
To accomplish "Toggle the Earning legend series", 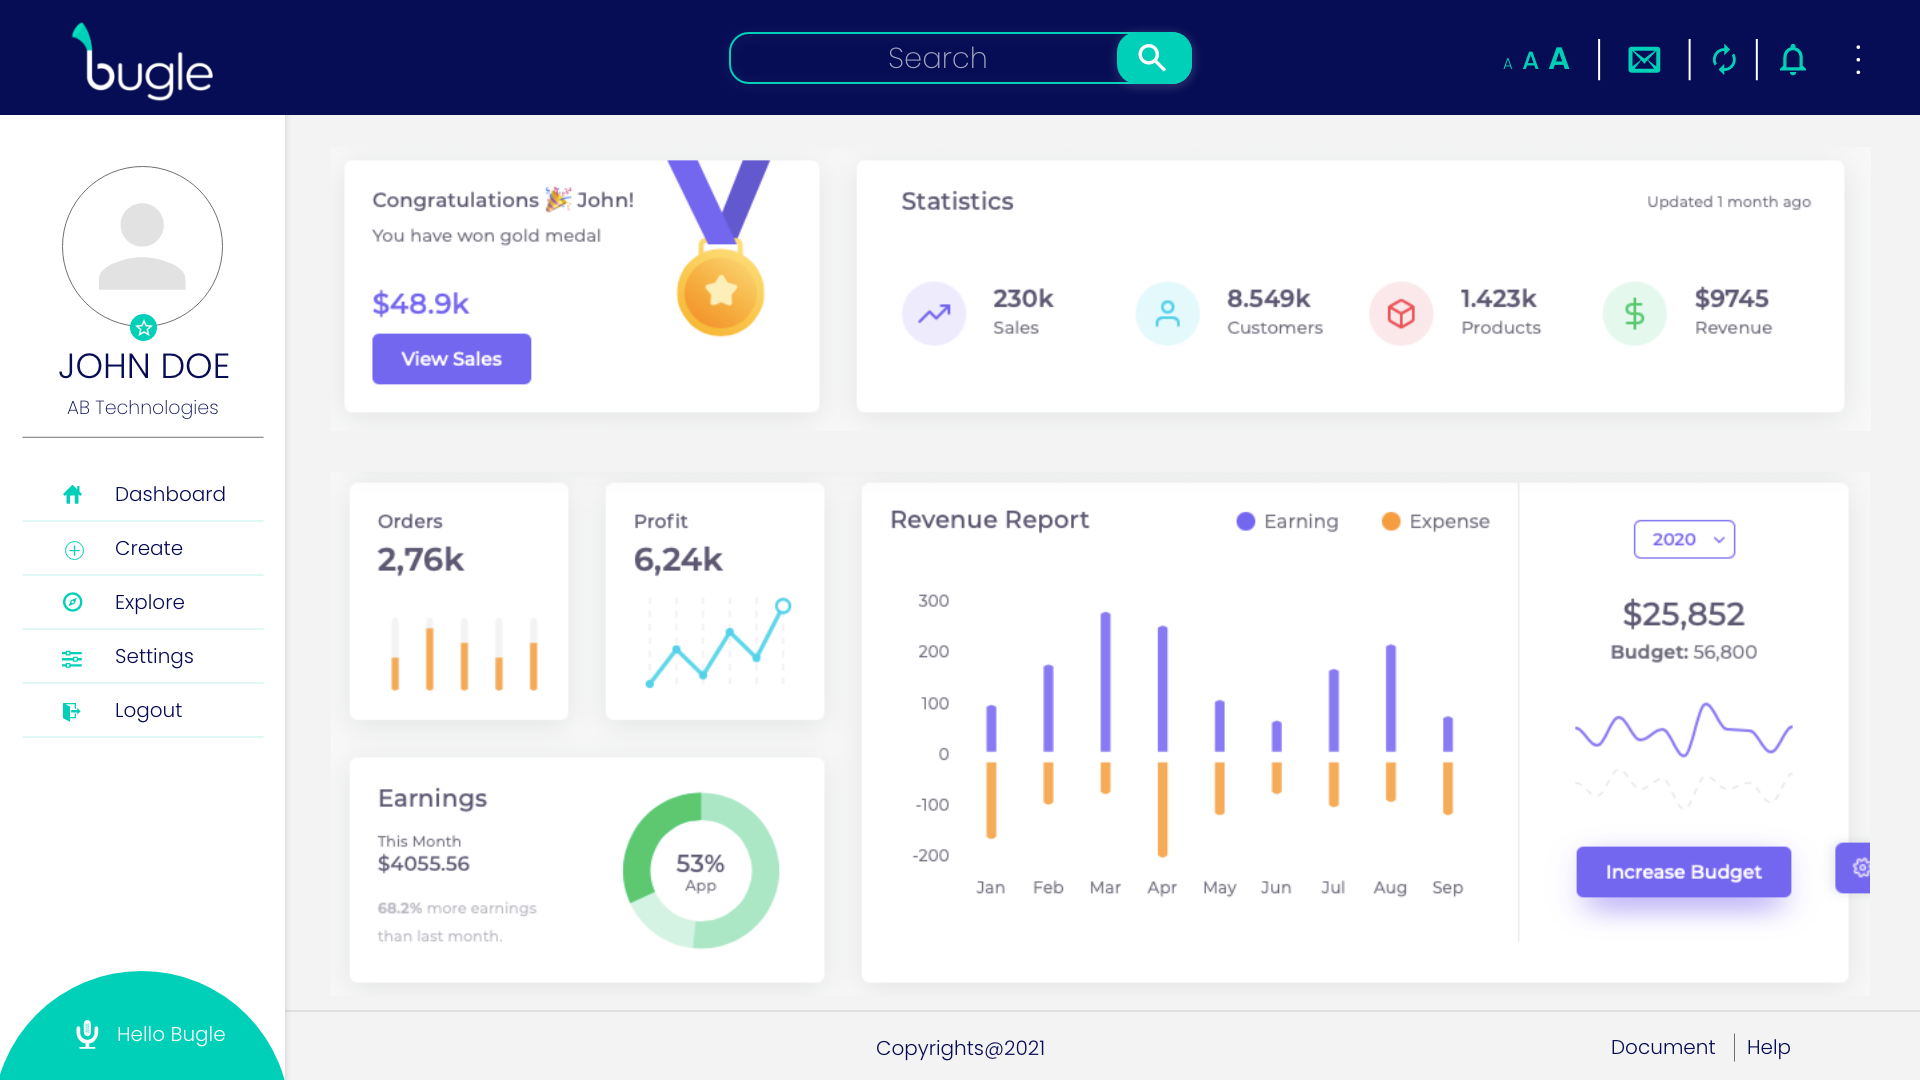I will click(1287, 521).
